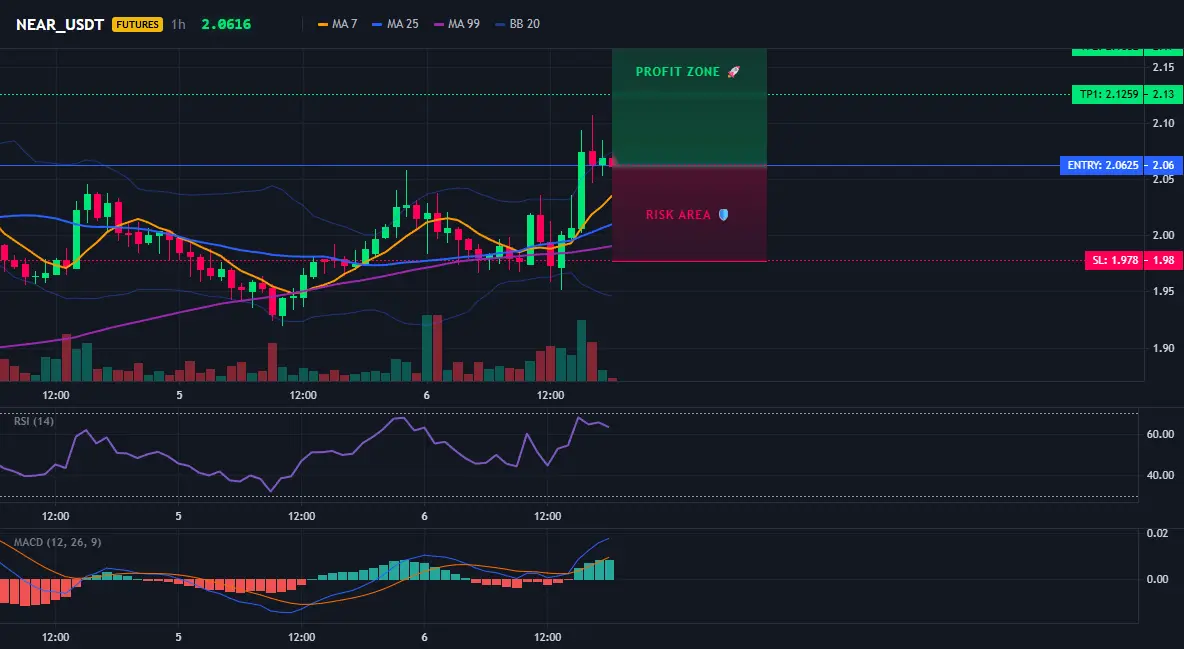
Task: Click the 1.95 price axis value
Action: [1164, 291]
